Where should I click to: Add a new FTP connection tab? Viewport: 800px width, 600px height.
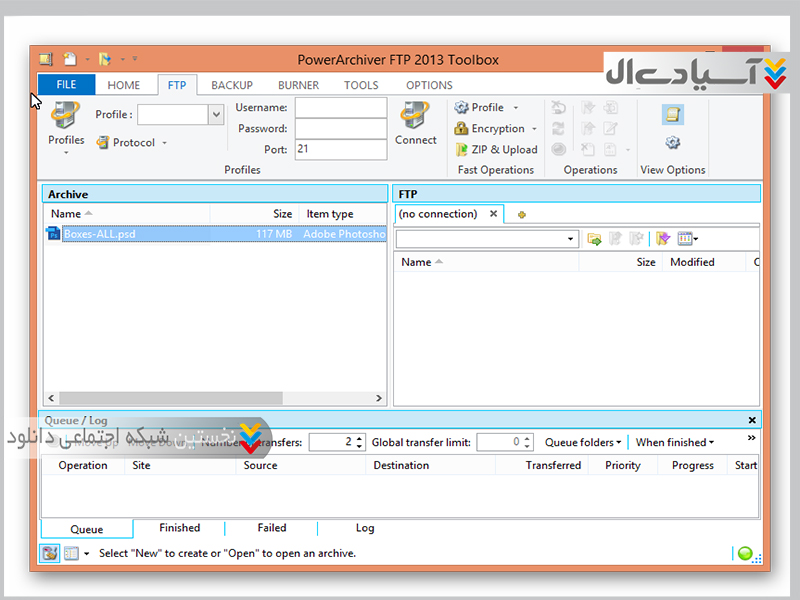point(521,214)
